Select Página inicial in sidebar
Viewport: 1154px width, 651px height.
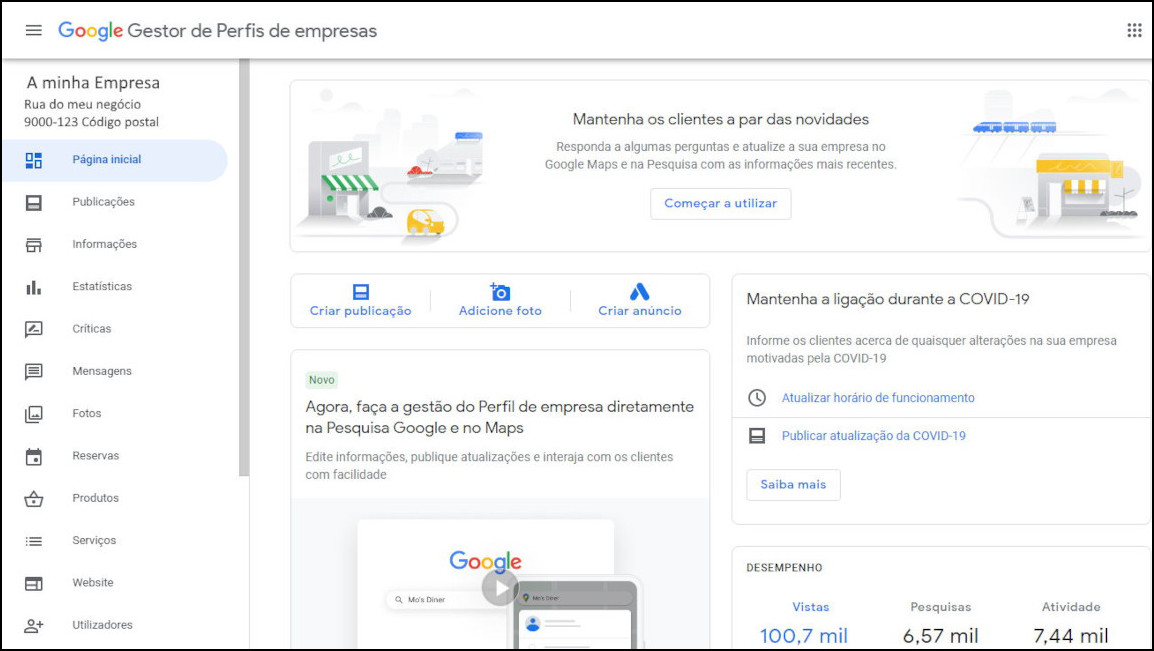click(114, 160)
